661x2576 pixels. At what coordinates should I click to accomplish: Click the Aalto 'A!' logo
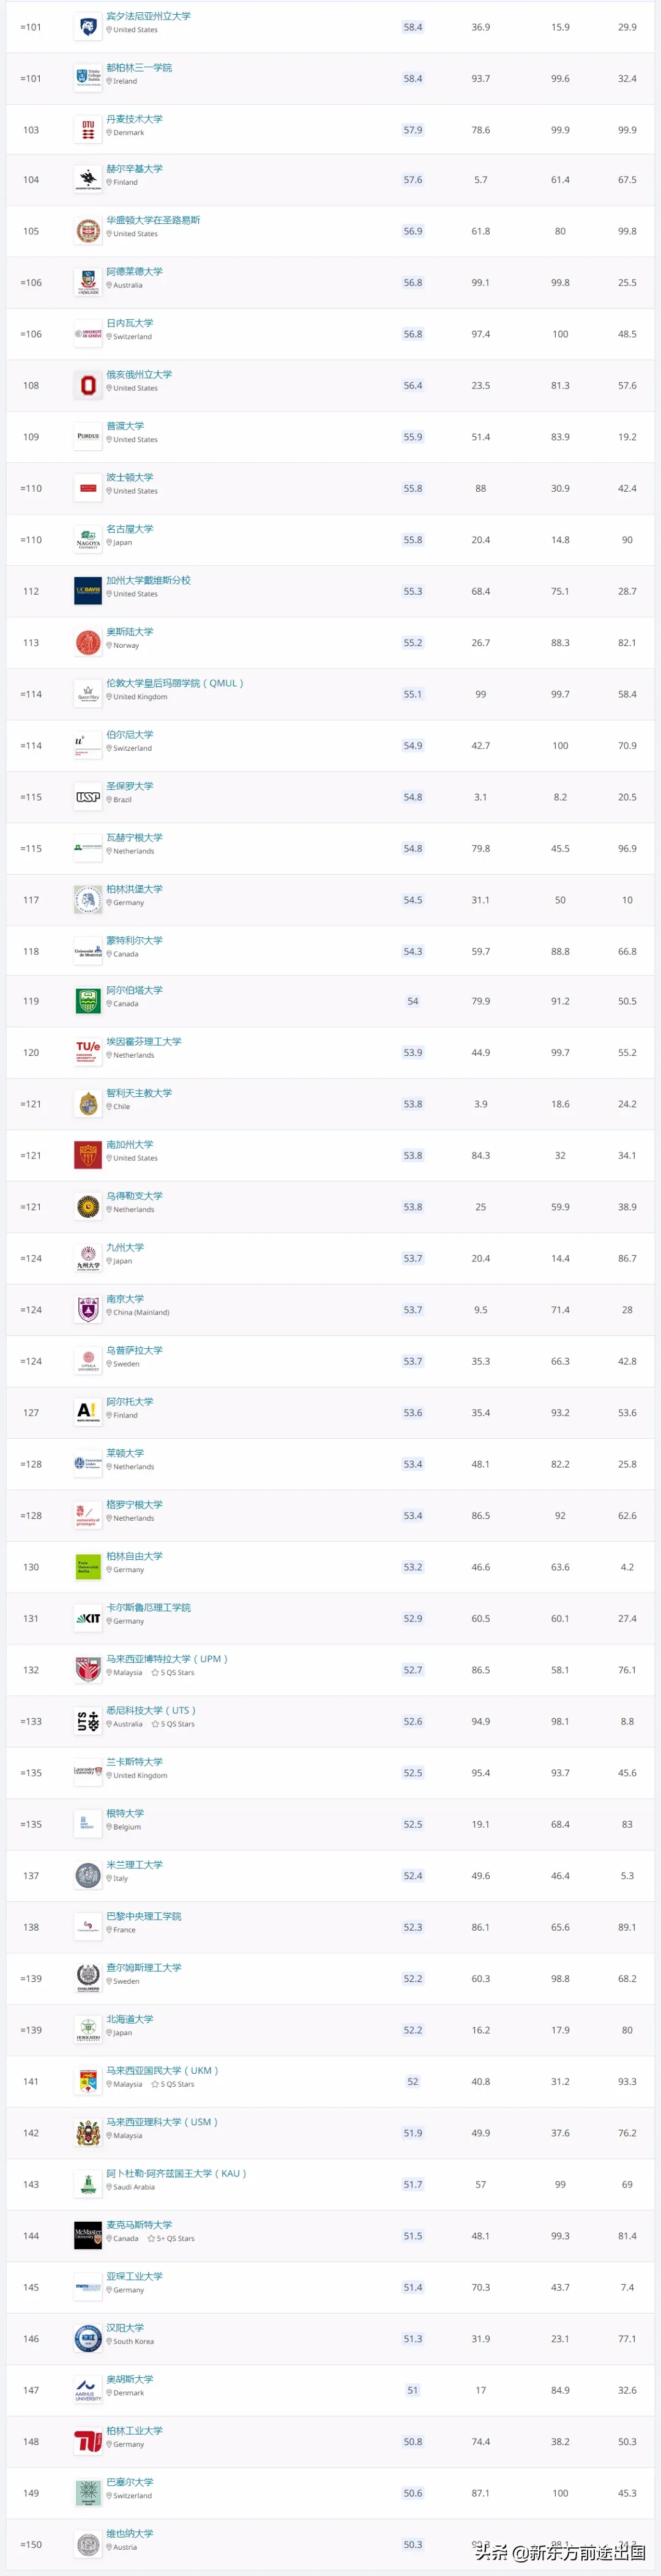(x=88, y=1411)
